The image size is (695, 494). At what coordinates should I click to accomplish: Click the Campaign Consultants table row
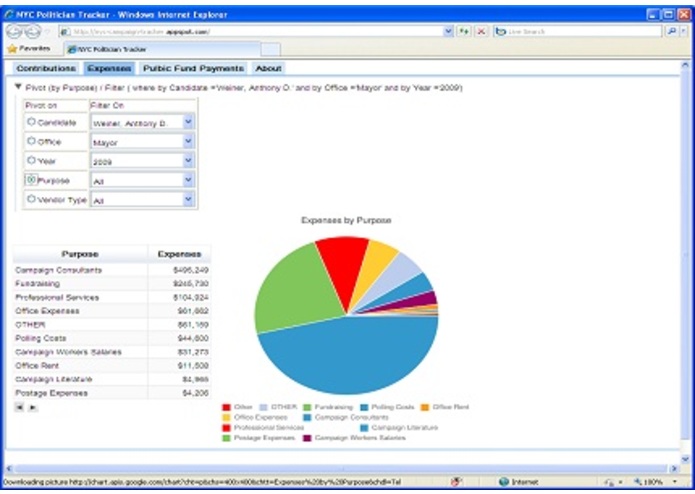[112, 270]
